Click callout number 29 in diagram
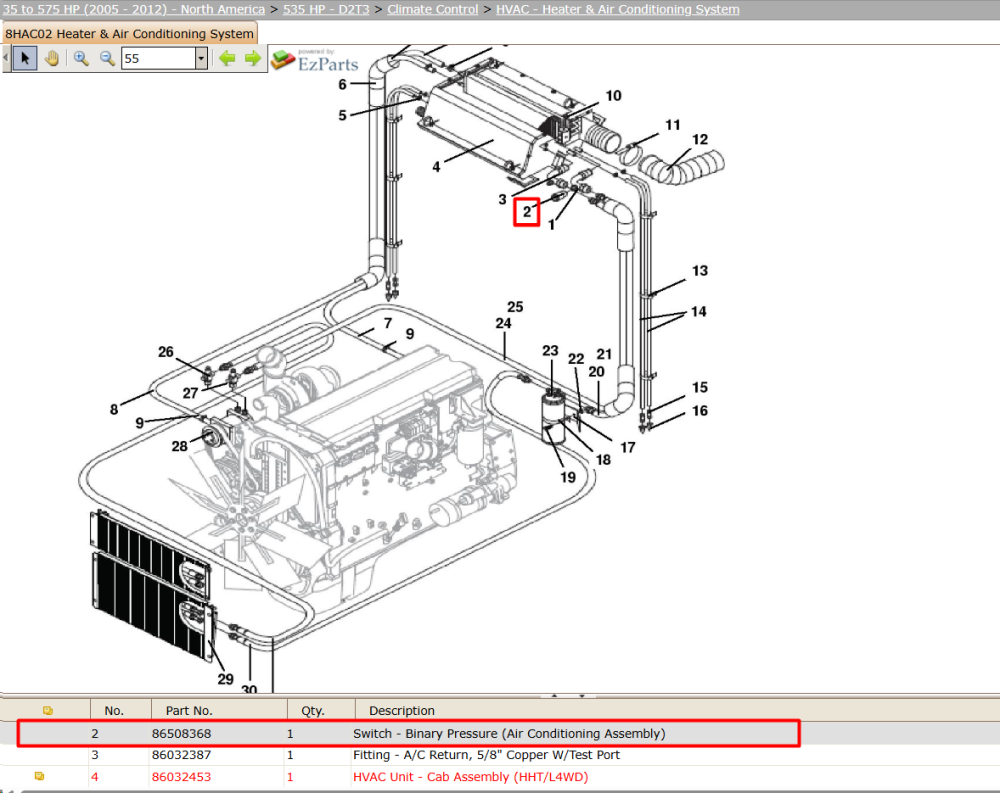The image size is (1000, 793). (x=225, y=679)
